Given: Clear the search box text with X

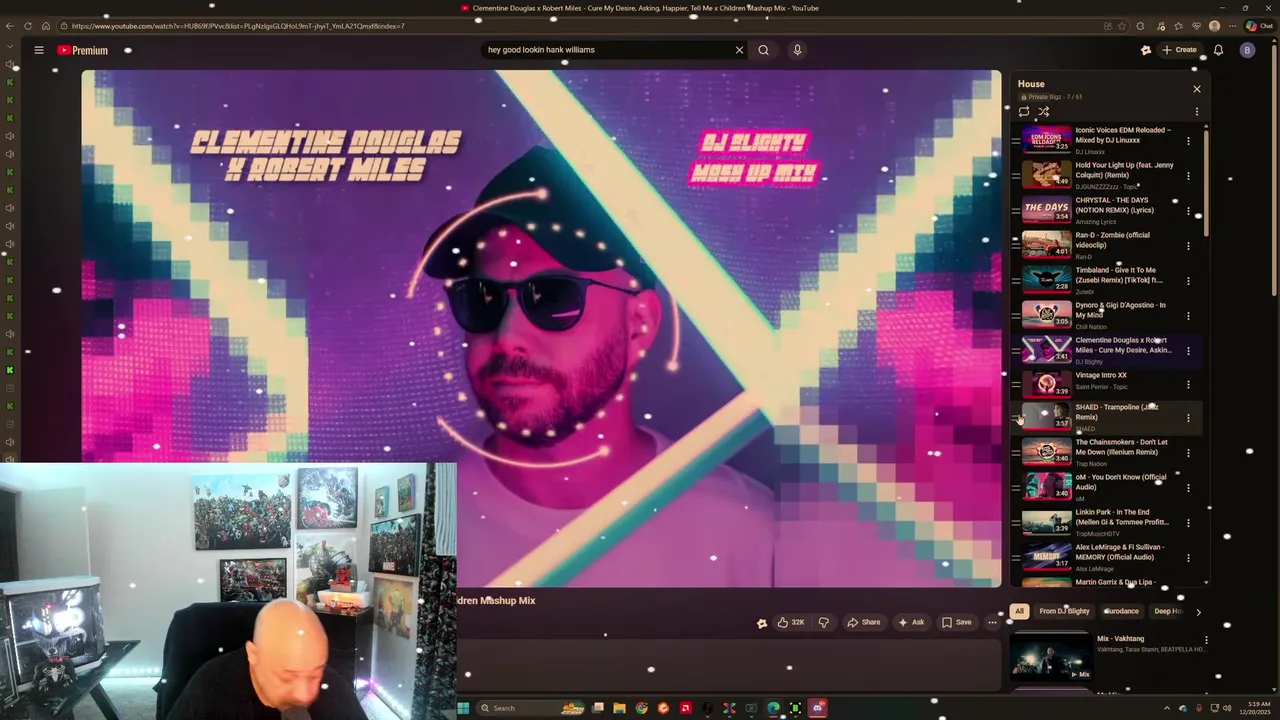Looking at the screenshot, I should [739, 50].
